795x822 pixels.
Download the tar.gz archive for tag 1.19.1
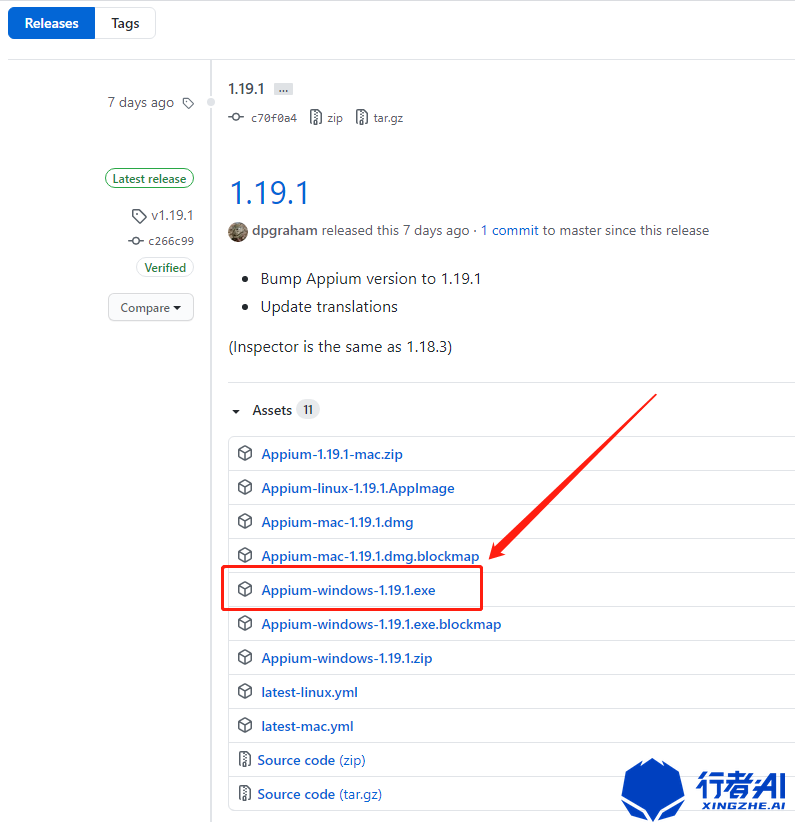pyautogui.click(x=388, y=118)
